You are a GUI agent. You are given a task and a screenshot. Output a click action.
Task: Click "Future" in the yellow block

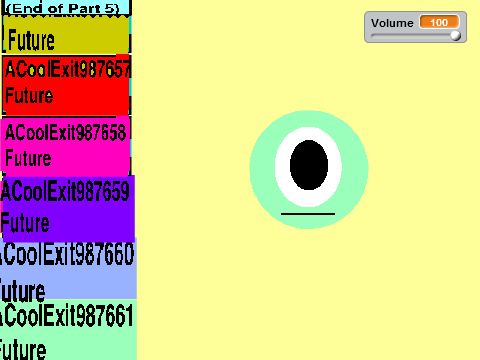[31, 40]
